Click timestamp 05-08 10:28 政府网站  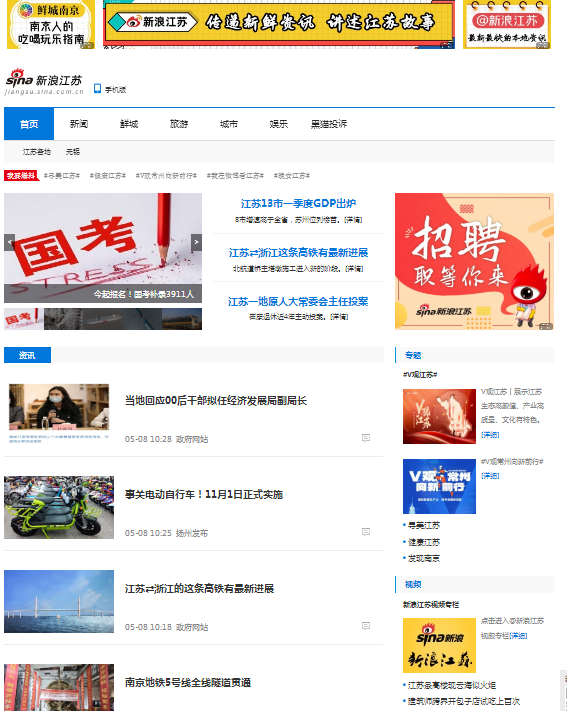[166, 439]
